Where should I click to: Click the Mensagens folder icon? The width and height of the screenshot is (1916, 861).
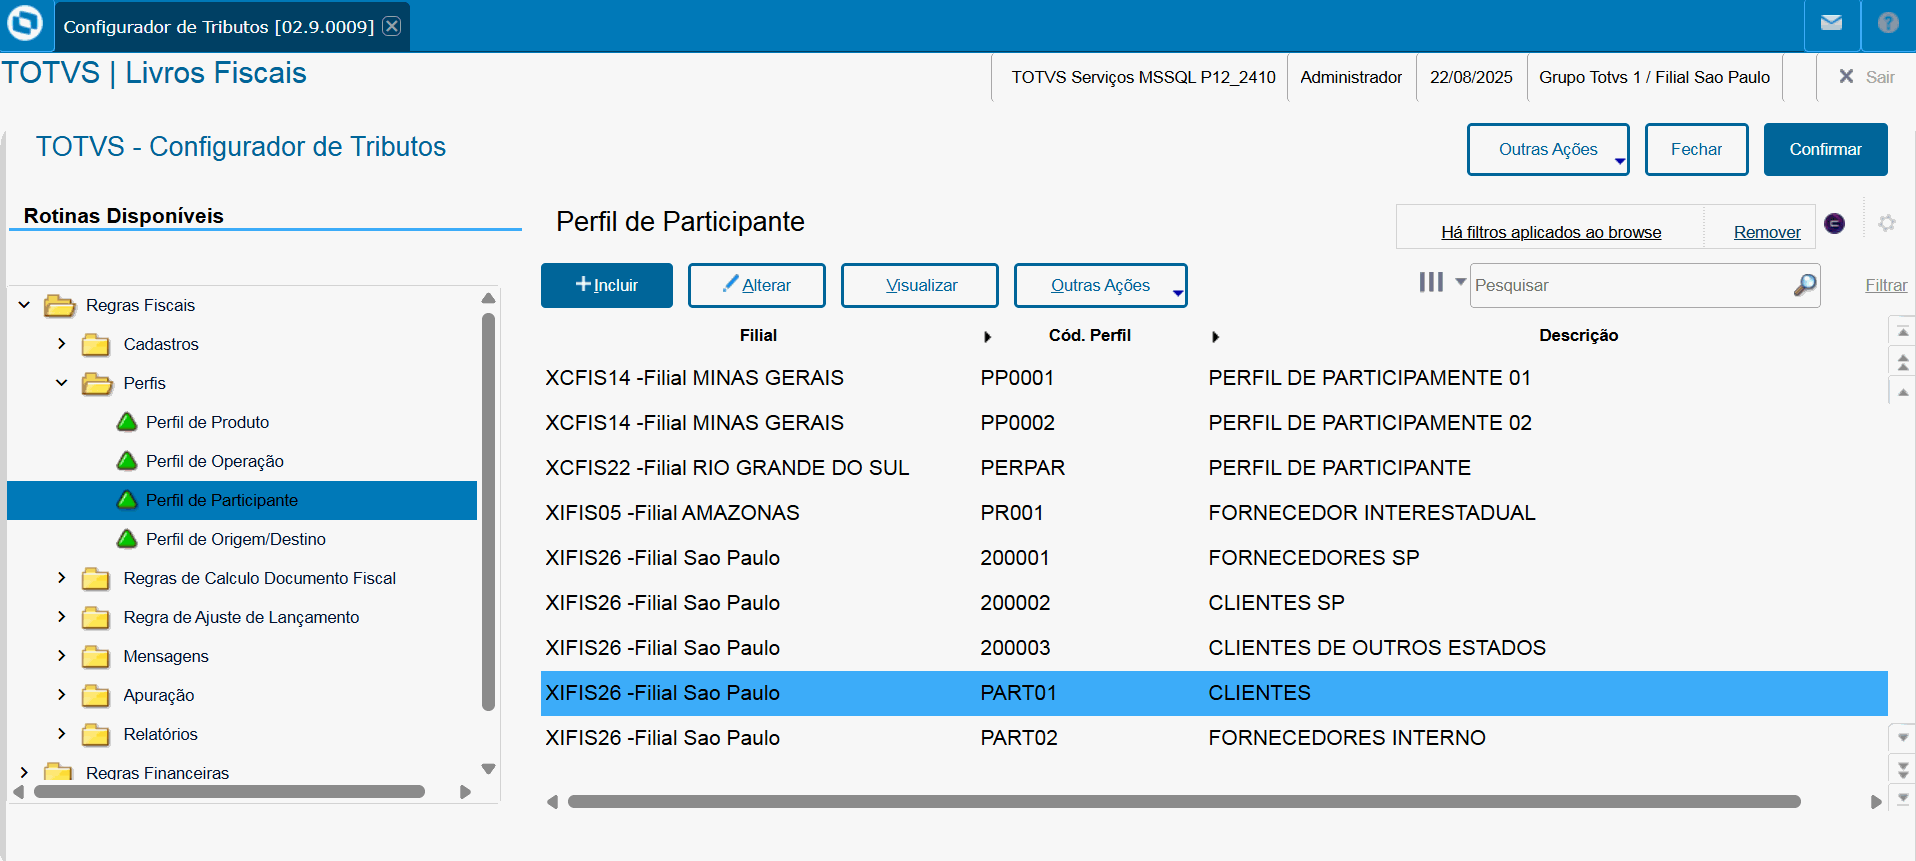pyautogui.click(x=96, y=657)
